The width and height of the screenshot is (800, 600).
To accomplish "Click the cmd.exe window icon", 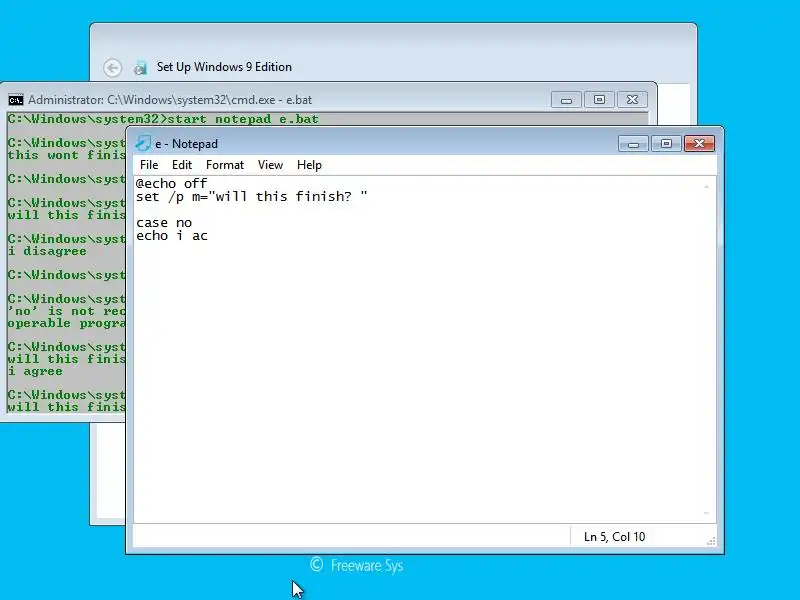I will (x=16, y=100).
